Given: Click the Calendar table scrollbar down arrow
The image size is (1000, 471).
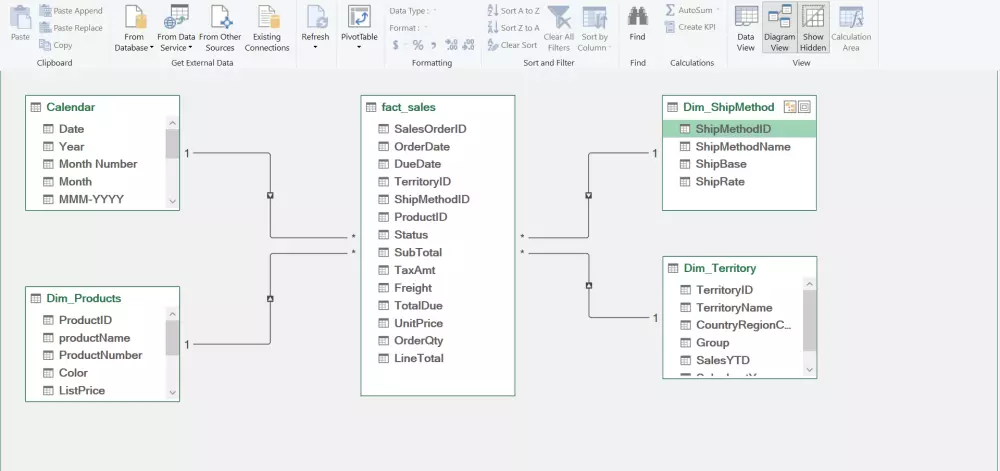Looking at the screenshot, I should [x=172, y=201].
